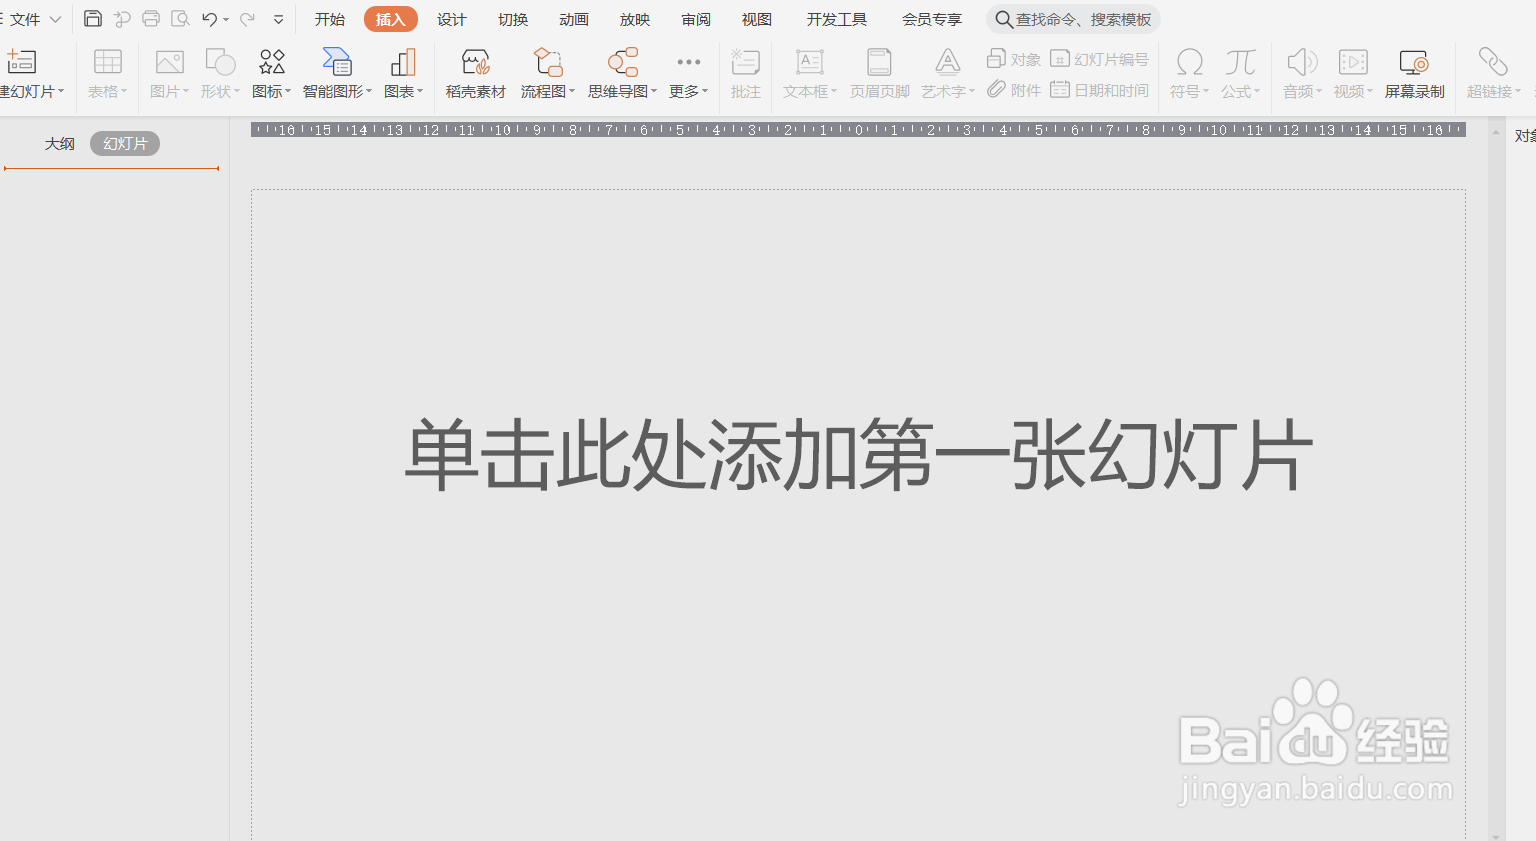Click 单击此处添加第一张幻灯片 placeholder
Viewport: 1536px width, 841px height.
point(858,456)
